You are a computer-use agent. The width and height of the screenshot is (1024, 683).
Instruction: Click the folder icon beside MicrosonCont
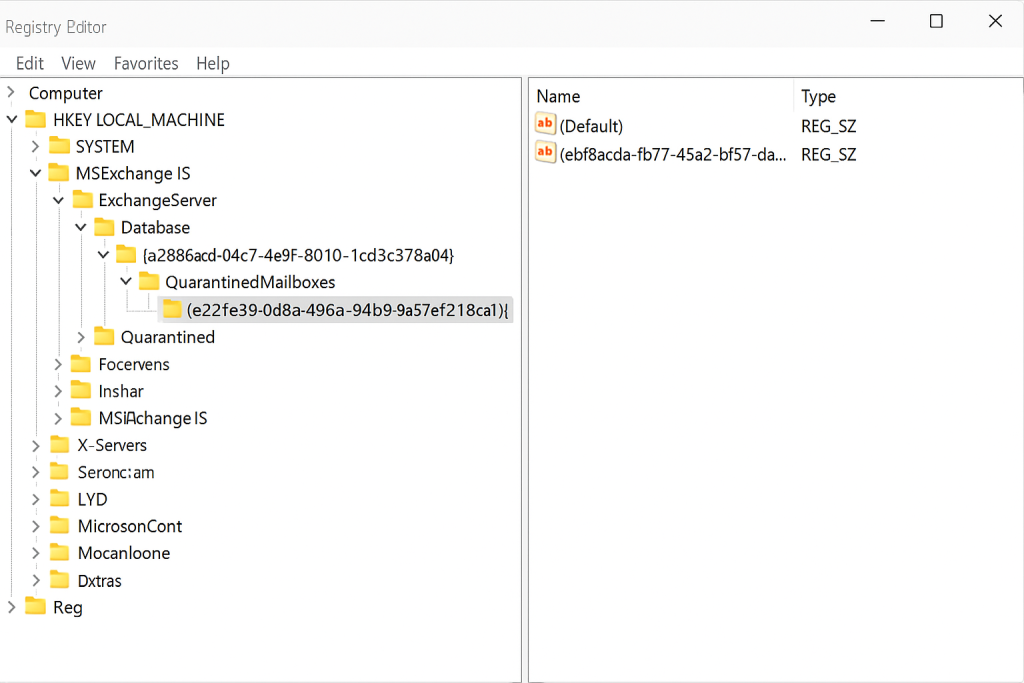[x=60, y=526]
